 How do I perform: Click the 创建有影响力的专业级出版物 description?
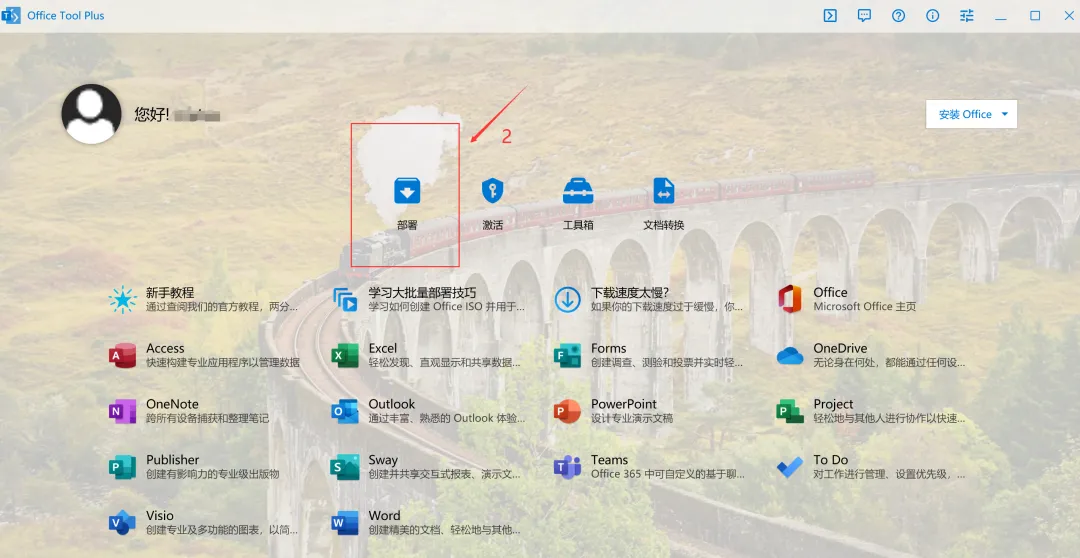pos(213,474)
